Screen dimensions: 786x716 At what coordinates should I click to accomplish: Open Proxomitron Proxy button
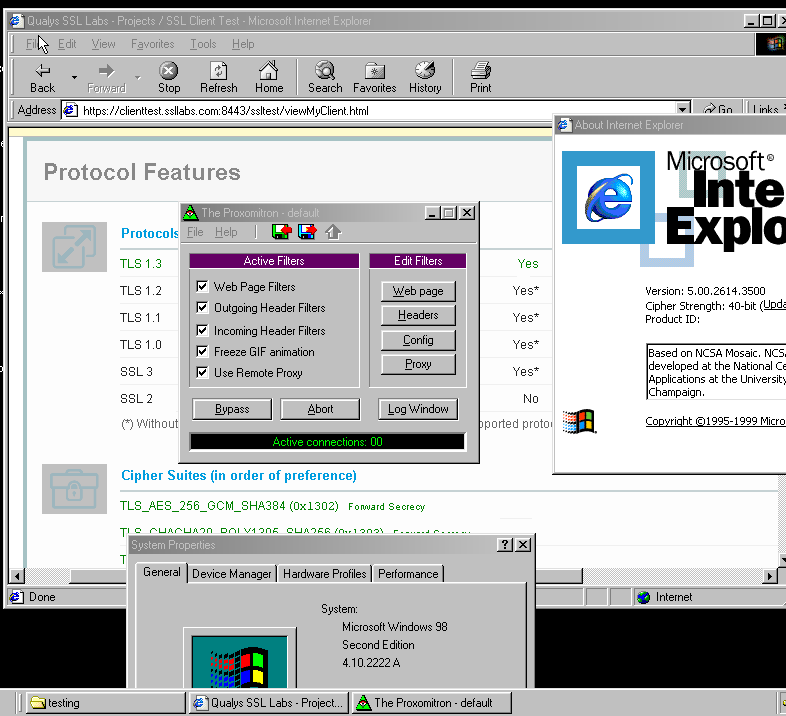tap(418, 365)
